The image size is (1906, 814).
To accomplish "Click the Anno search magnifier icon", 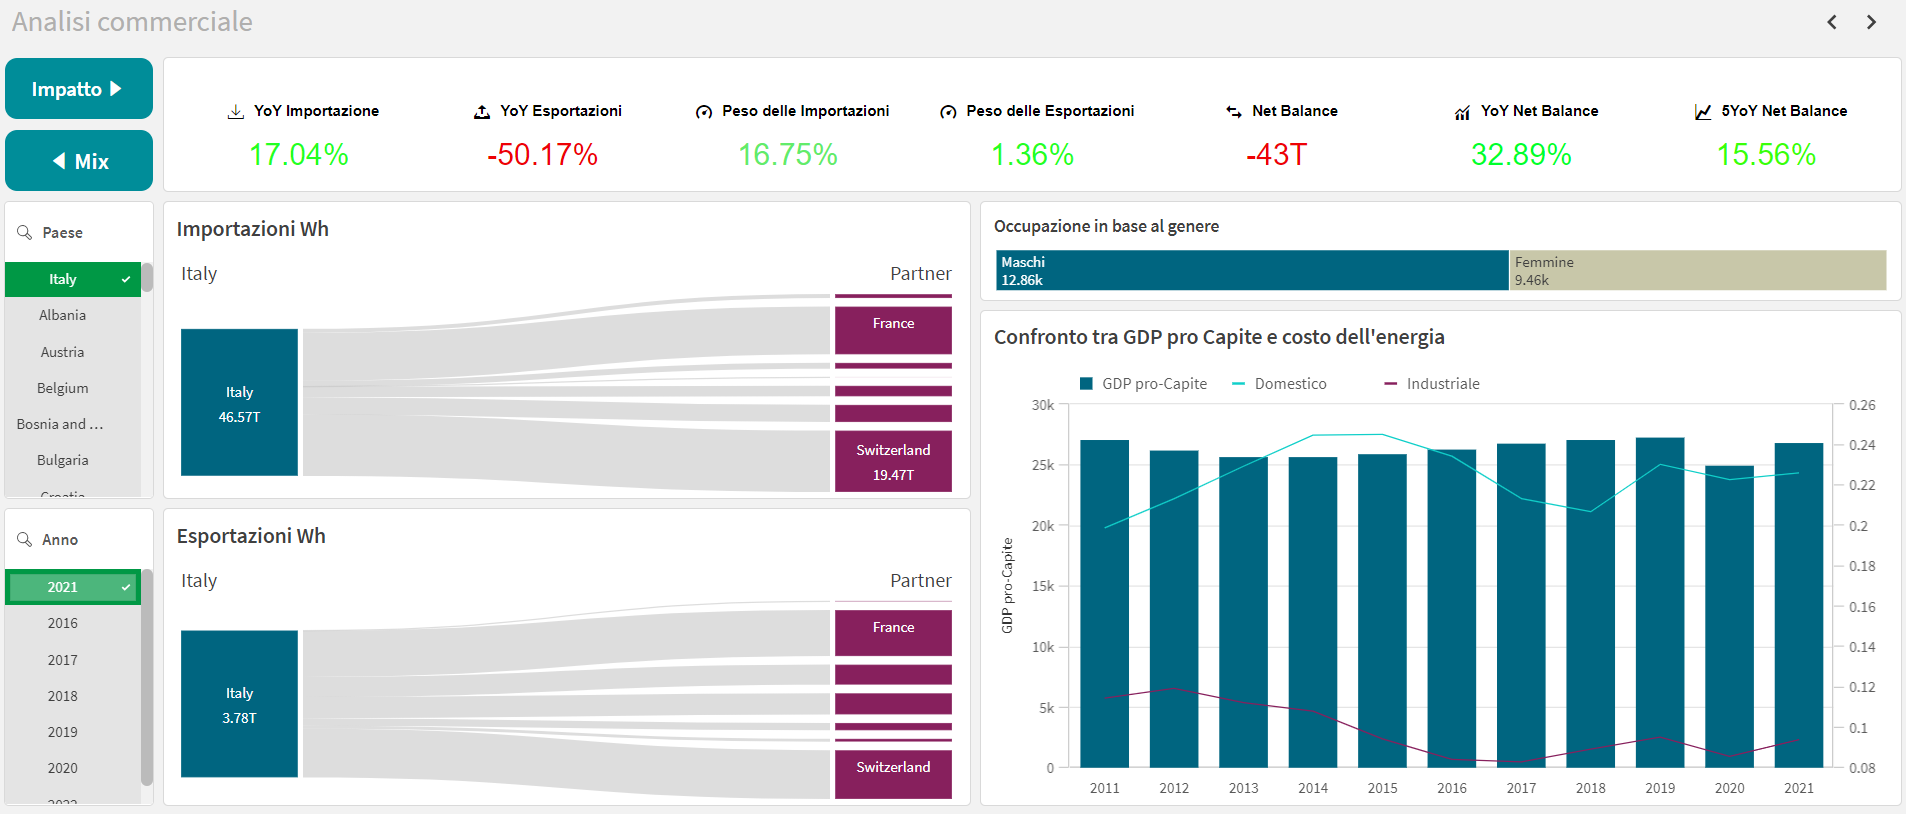I will (x=25, y=539).
